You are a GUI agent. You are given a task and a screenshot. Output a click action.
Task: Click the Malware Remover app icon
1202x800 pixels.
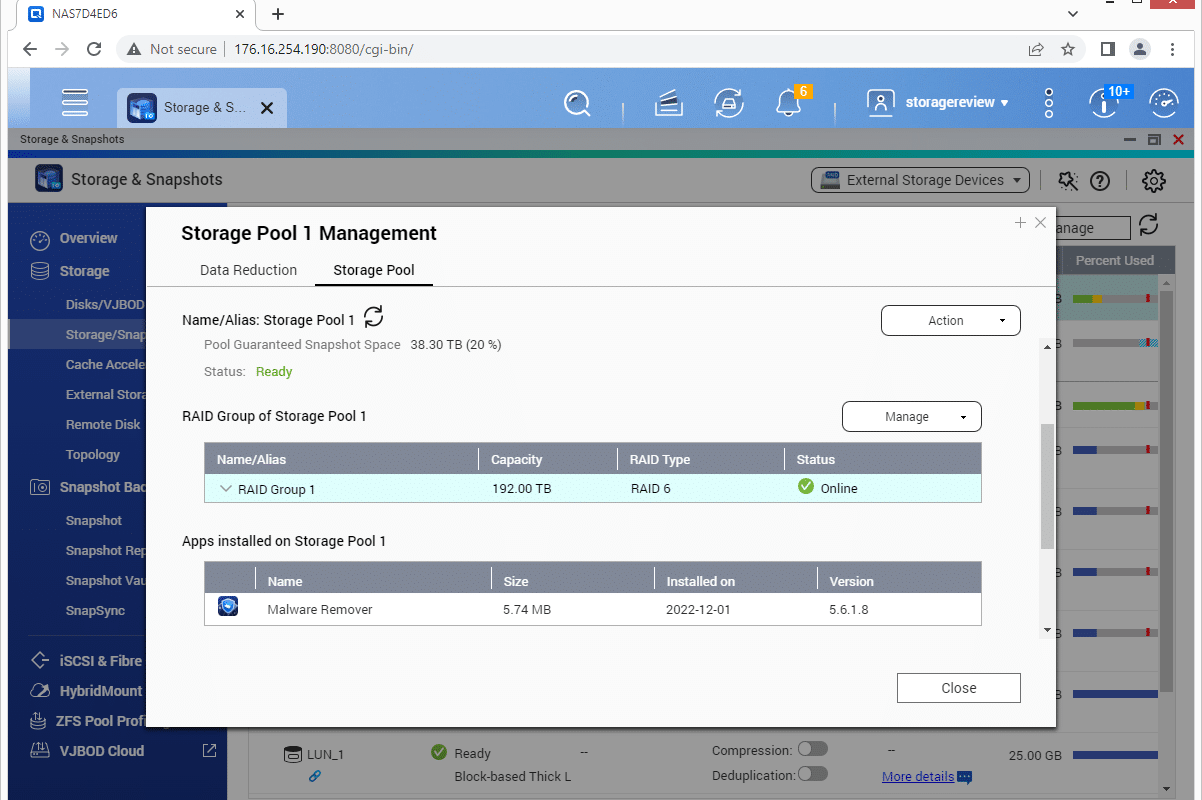[x=228, y=606]
